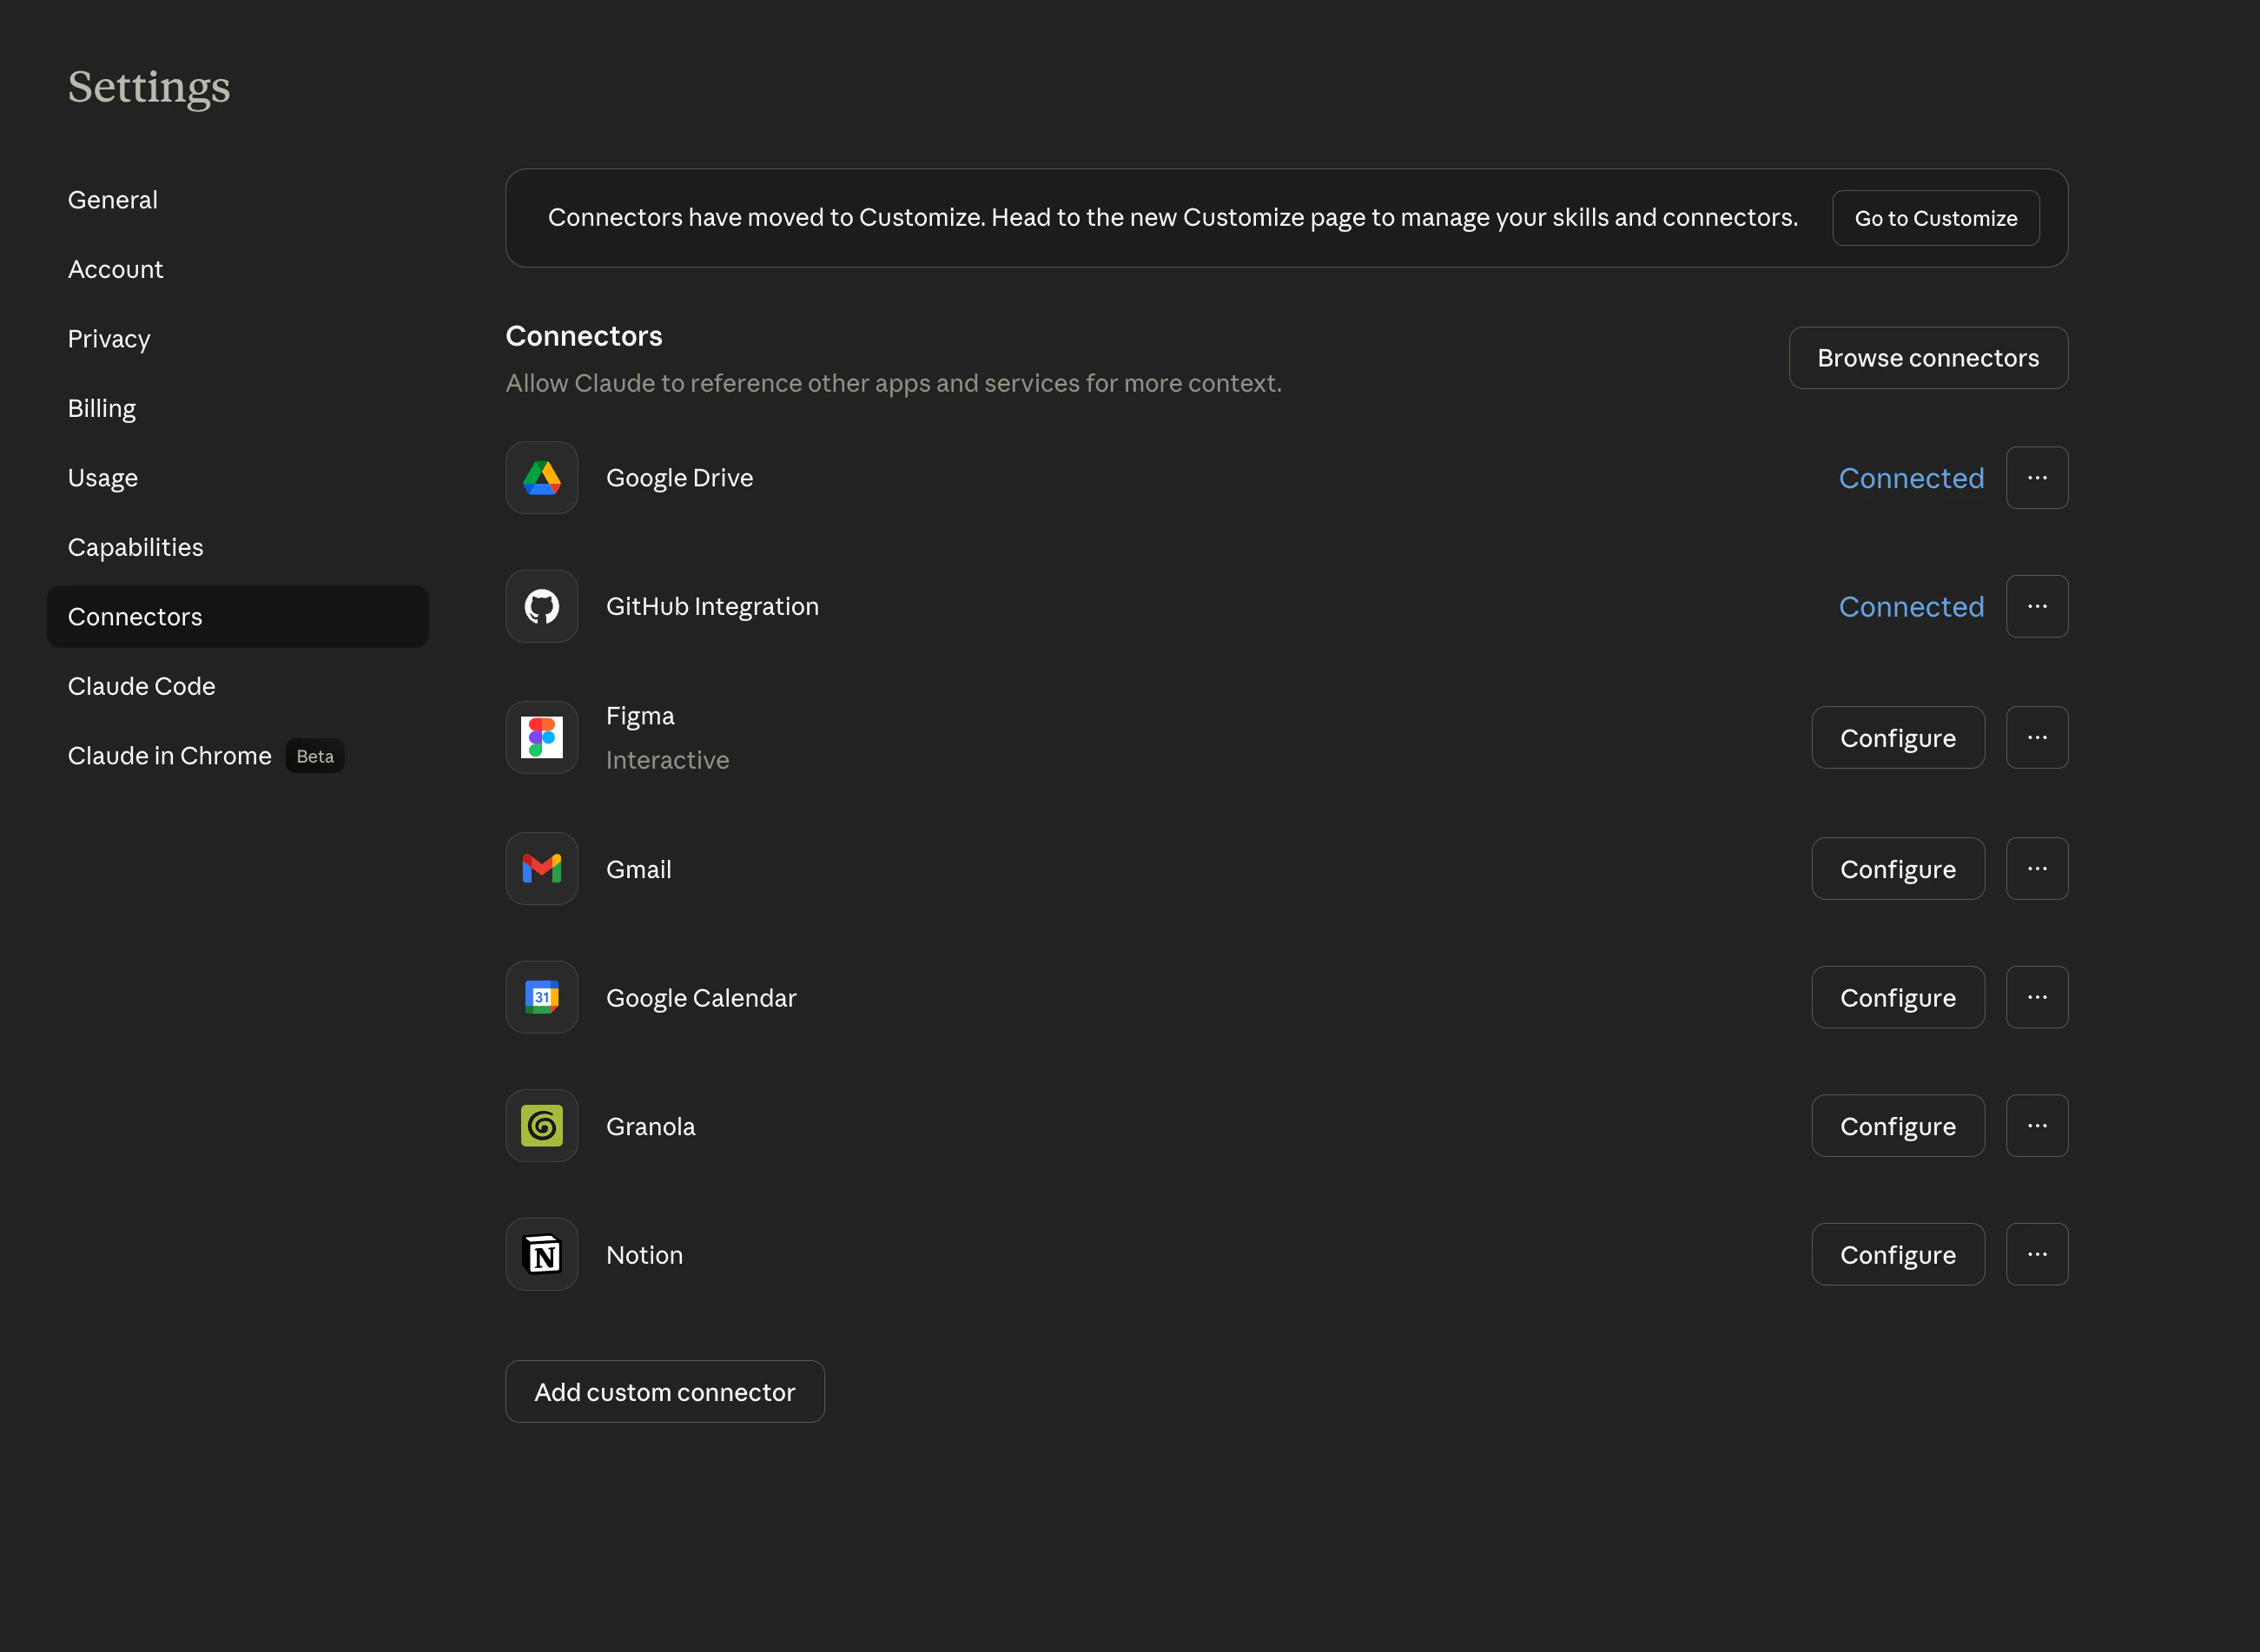
Task: Open the General settings section
Action: point(238,200)
